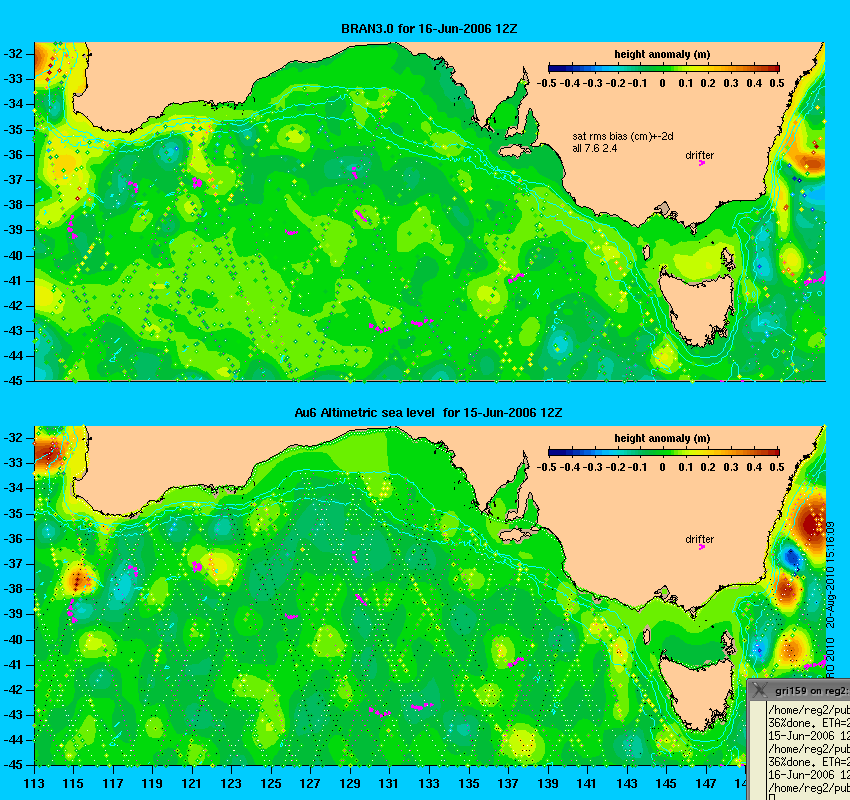Click the top plot's height anomaly color bar

coord(664,68)
